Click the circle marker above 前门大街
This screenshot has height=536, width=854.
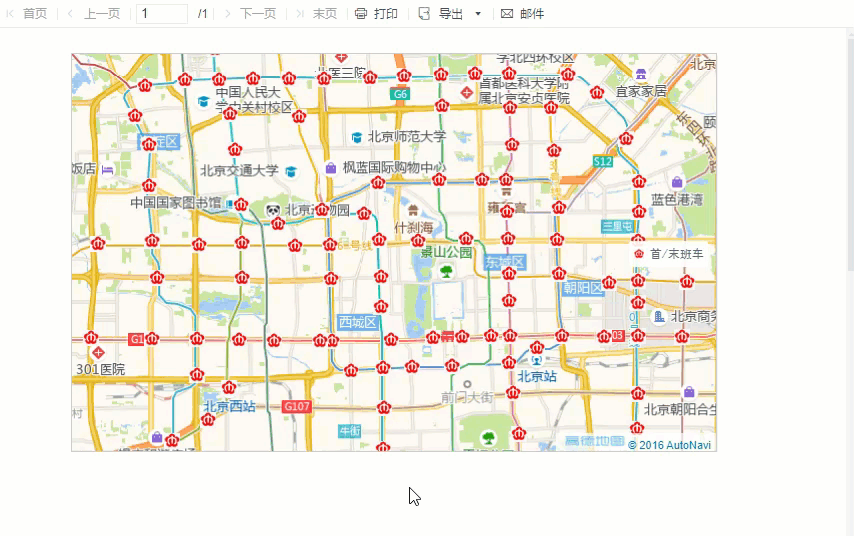[467, 384]
